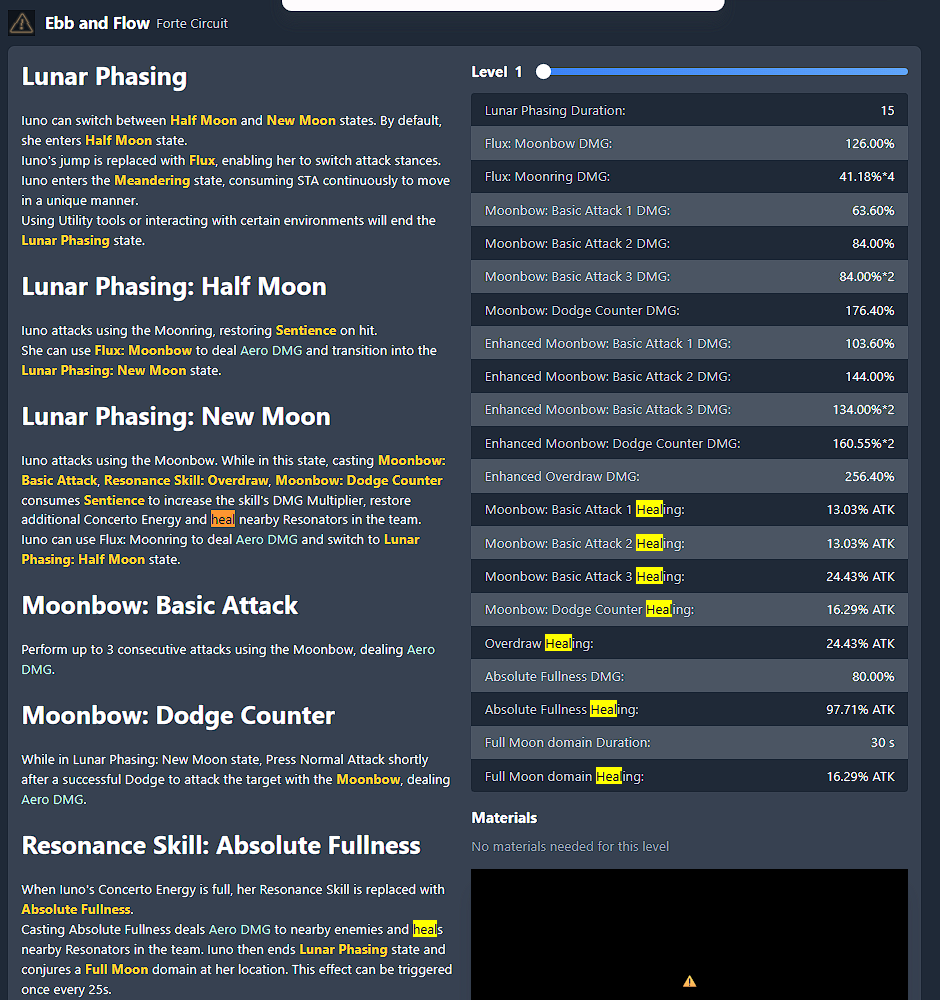Image resolution: width=940 pixels, height=1000 pixels.
Task: Click Enhanced Moonbow: Basic Attack 1 DMG row
Action: point(689,344)
